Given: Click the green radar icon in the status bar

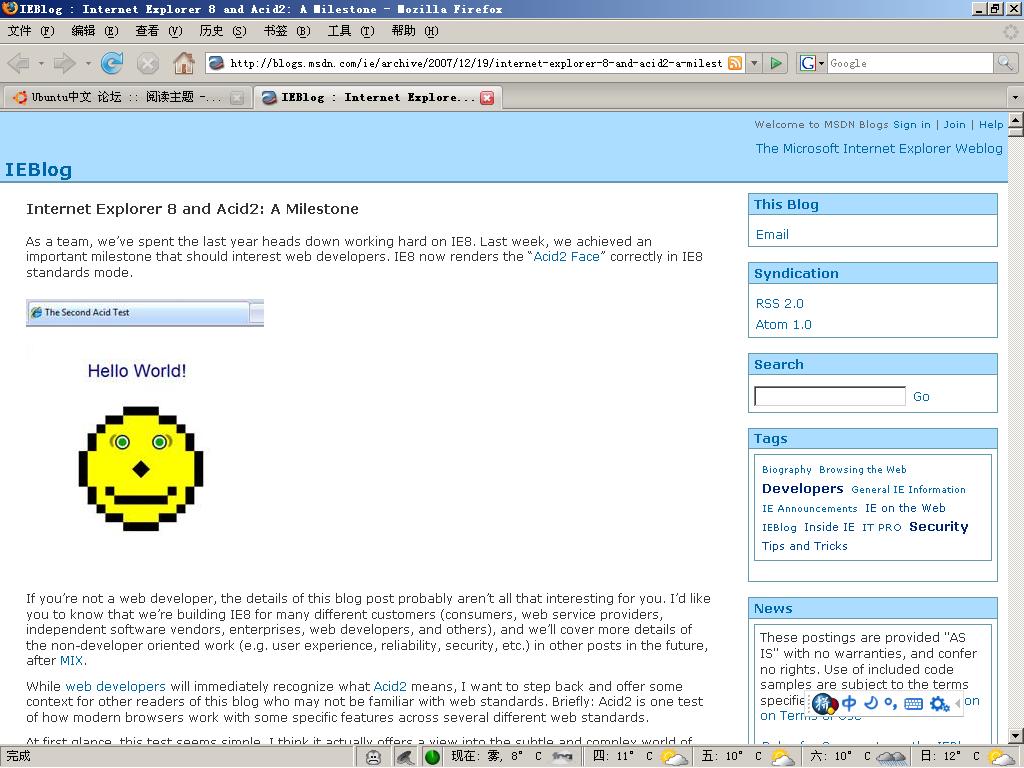Looking at the screenshot, I should click(x=432, y=757).
